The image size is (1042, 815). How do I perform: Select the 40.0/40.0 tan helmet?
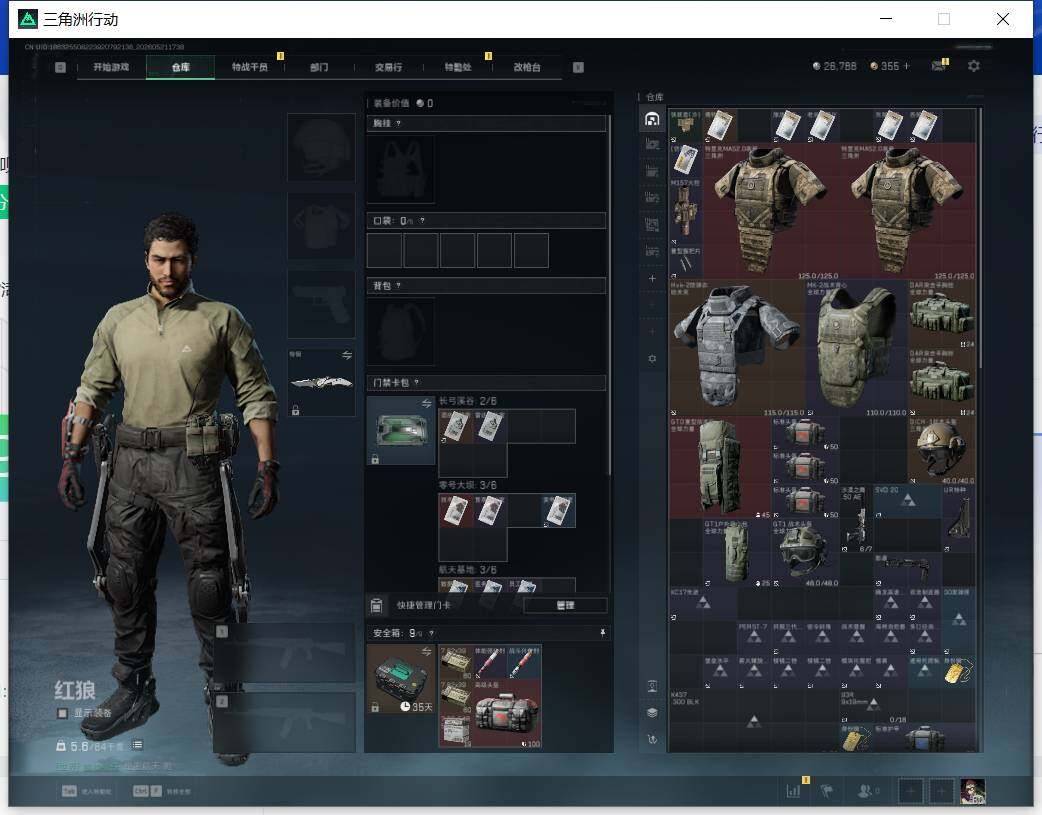pyautogui.click(x=942, y=451)
